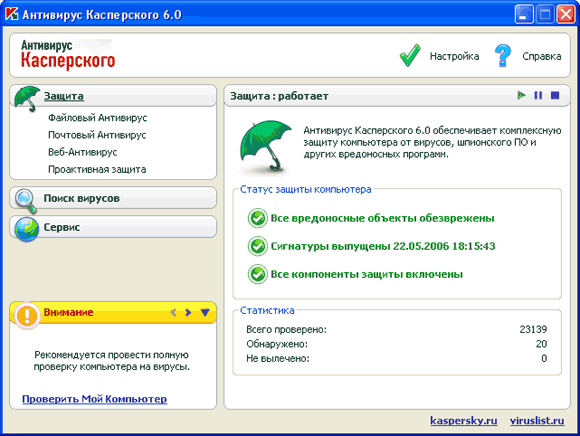The height and width of the screenshot is (436, 580).
Task: Select Веб-Антивирус in the protection list
Action: click(x=82, y=152)
